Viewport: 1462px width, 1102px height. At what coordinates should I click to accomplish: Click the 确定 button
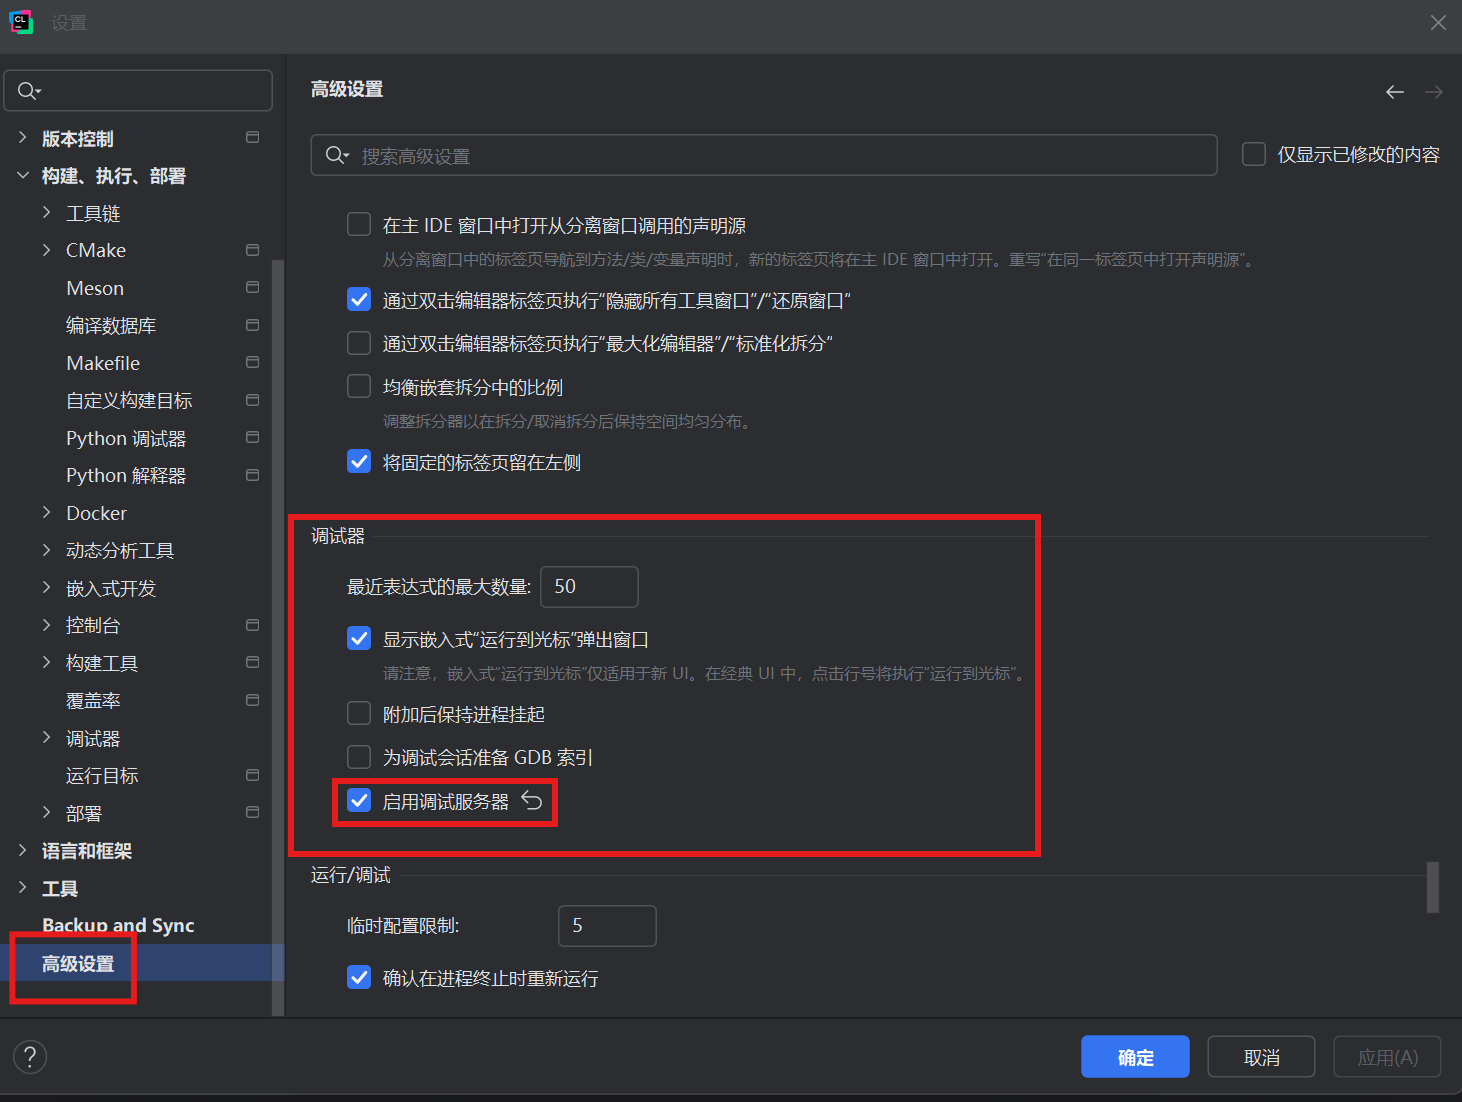(x=1135, y=1056)
